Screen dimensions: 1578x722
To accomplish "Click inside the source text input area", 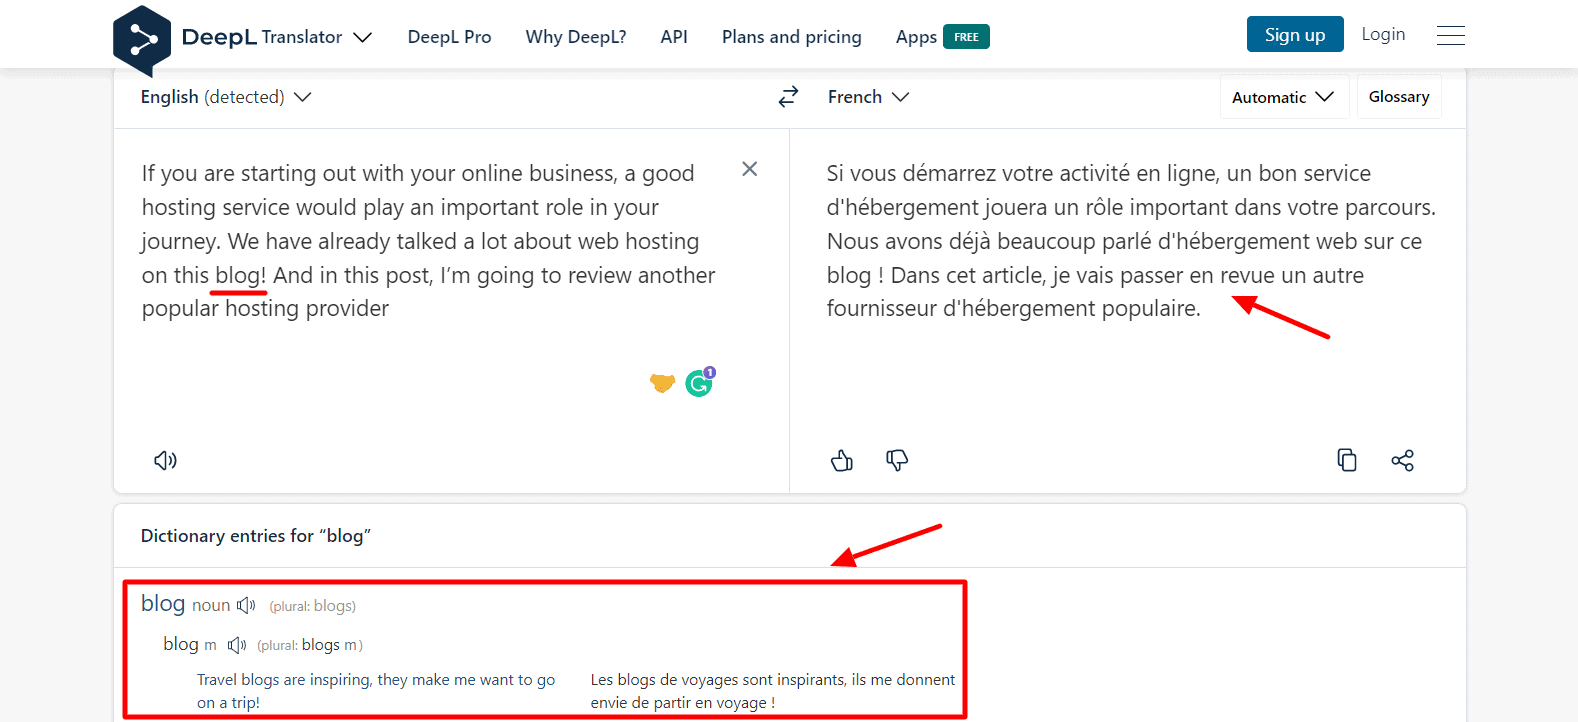I will point(430,380).
